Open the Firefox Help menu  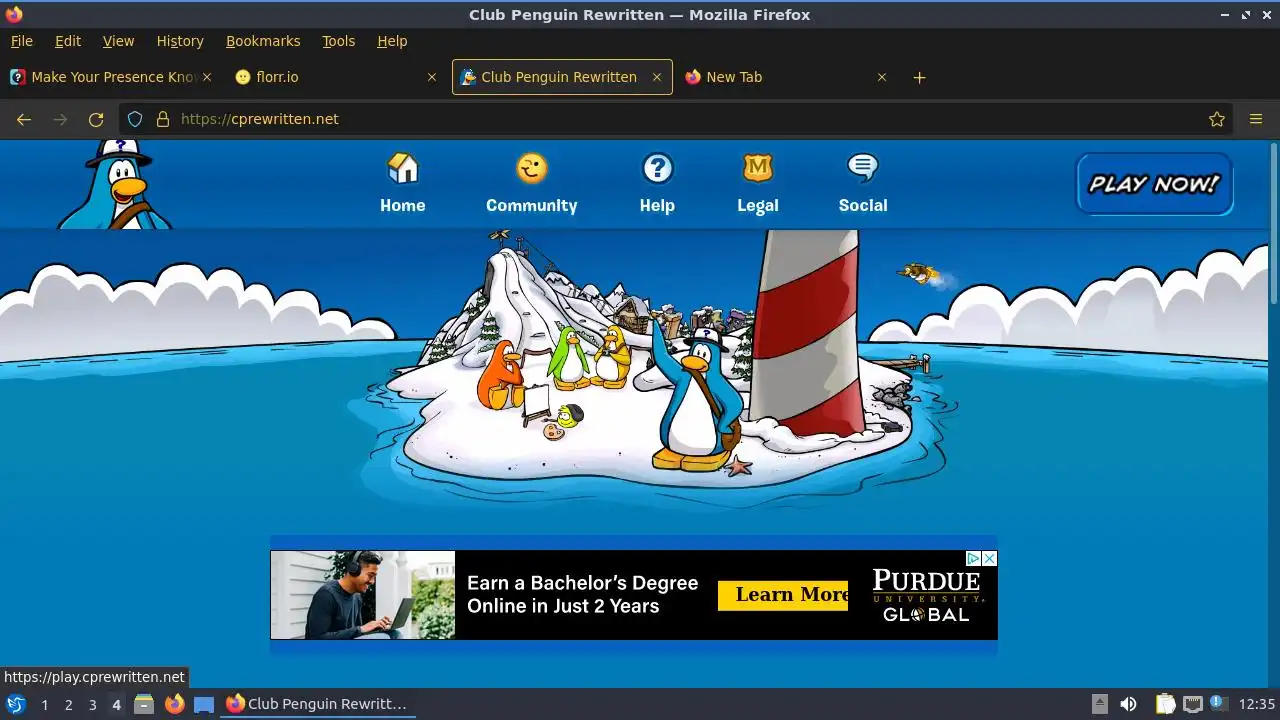[392, 41]
